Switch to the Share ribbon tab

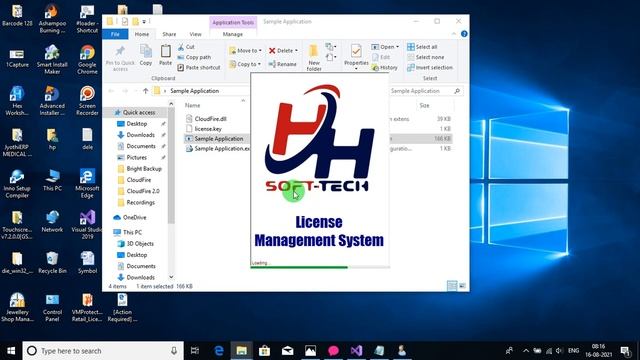point(169,34)
